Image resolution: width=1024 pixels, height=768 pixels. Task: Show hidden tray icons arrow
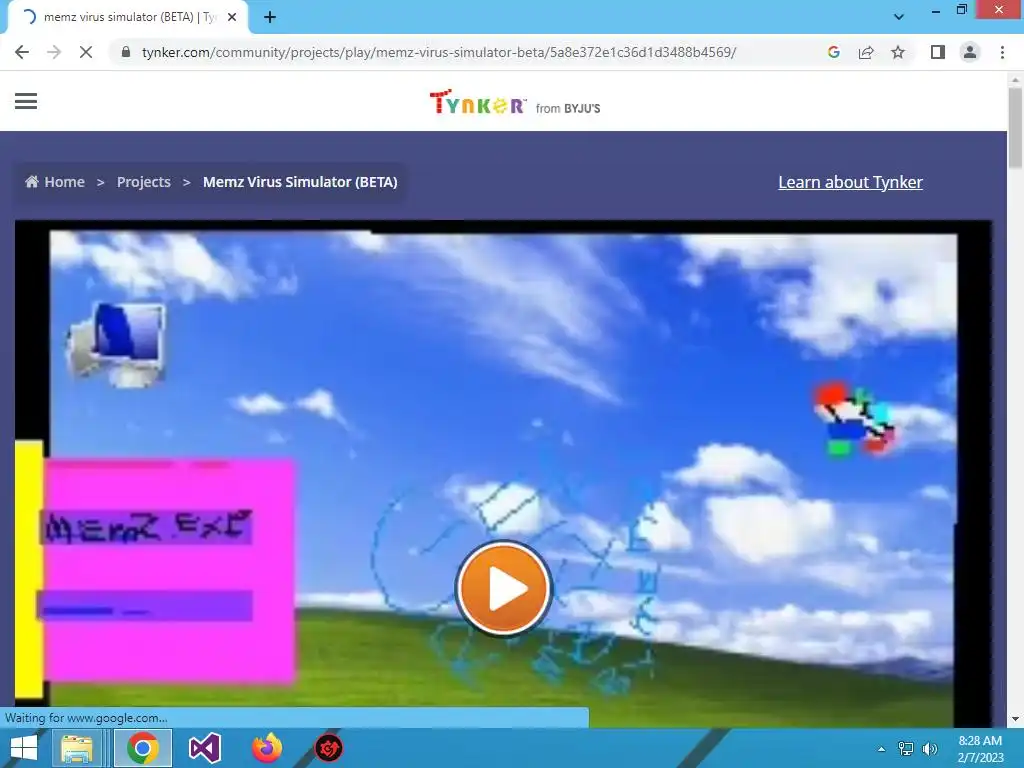[x=881, y=749]
